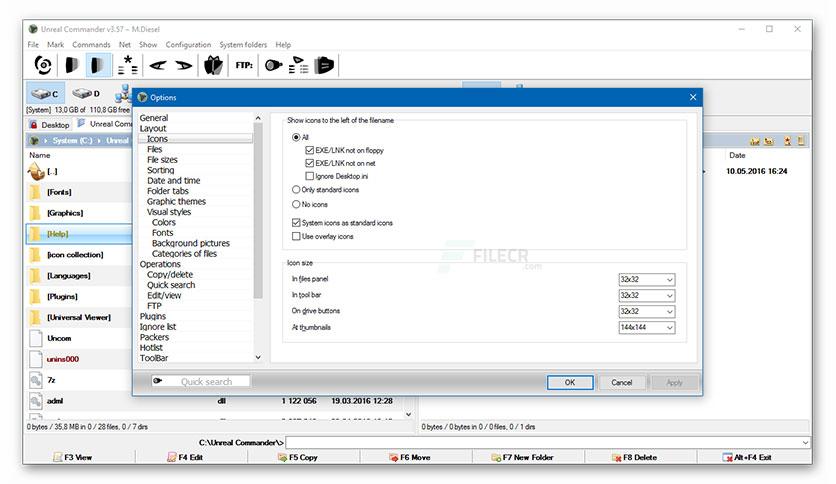Switch to the Desktop folder tab
The width and height of the screenshot is (836, 484).
(x=50, y=125)
